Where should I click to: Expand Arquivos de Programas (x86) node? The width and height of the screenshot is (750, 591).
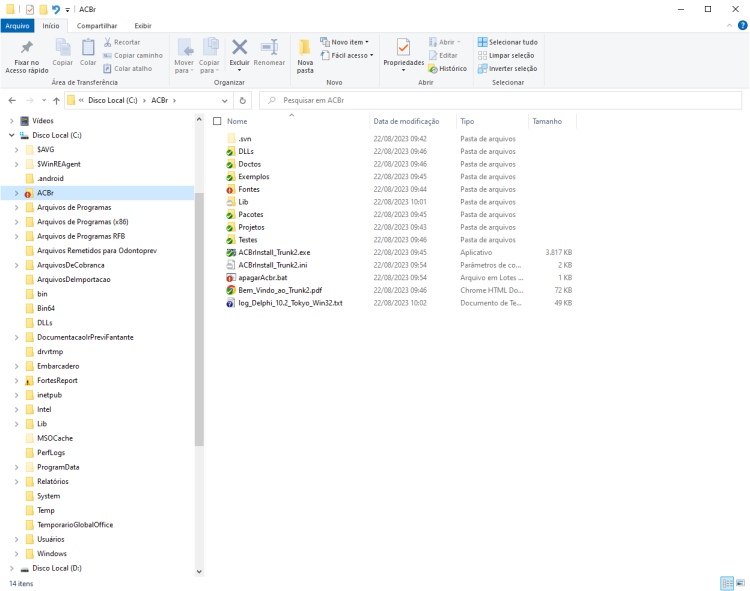(17, 222)
